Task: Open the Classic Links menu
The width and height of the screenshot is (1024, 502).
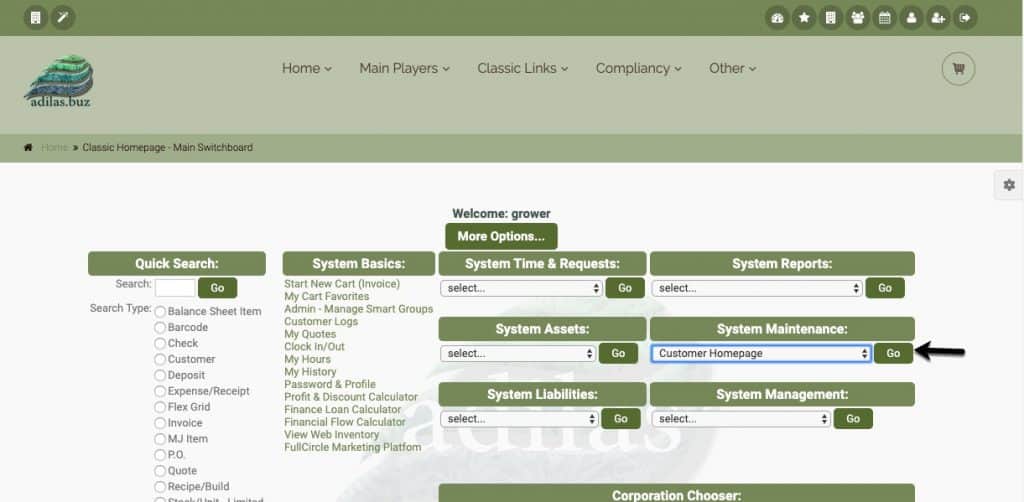Action: (x=522, y=69)
